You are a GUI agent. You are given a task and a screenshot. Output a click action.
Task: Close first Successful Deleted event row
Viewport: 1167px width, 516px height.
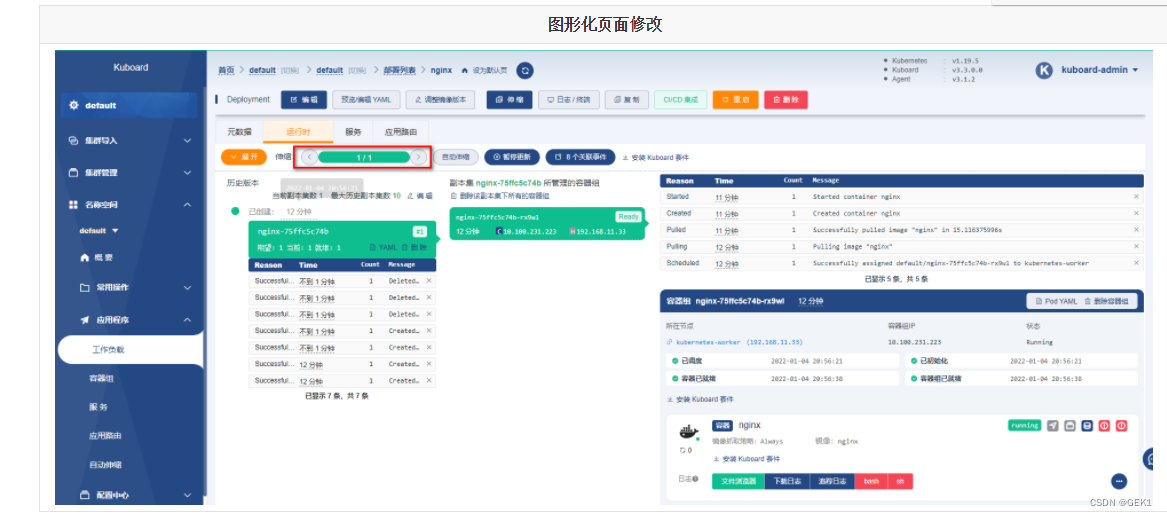(x=429, y=281)
